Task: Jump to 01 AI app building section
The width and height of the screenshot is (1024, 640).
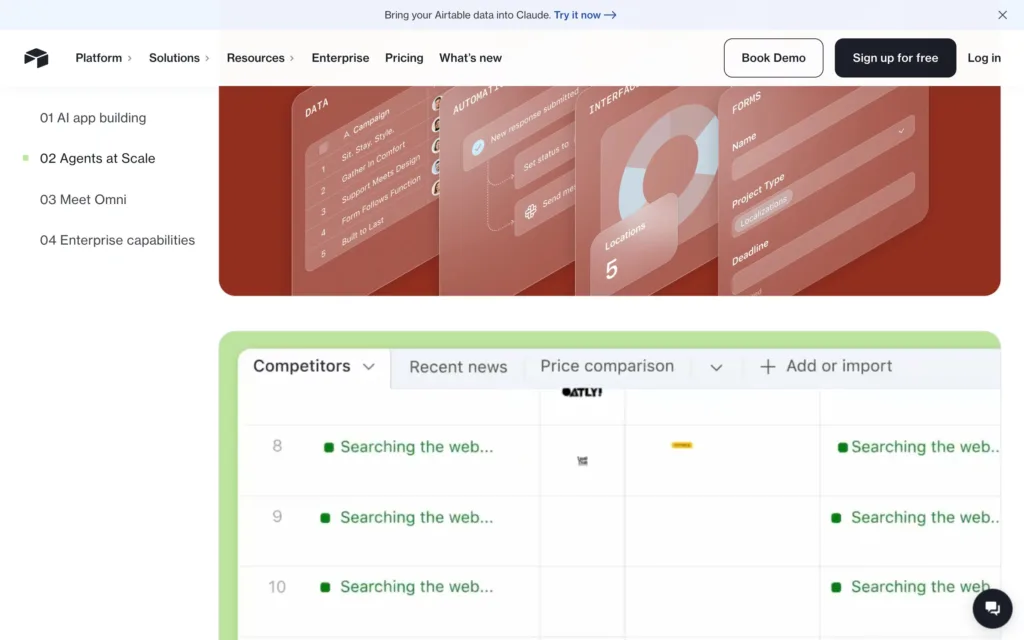Action: tap(93, 118)
